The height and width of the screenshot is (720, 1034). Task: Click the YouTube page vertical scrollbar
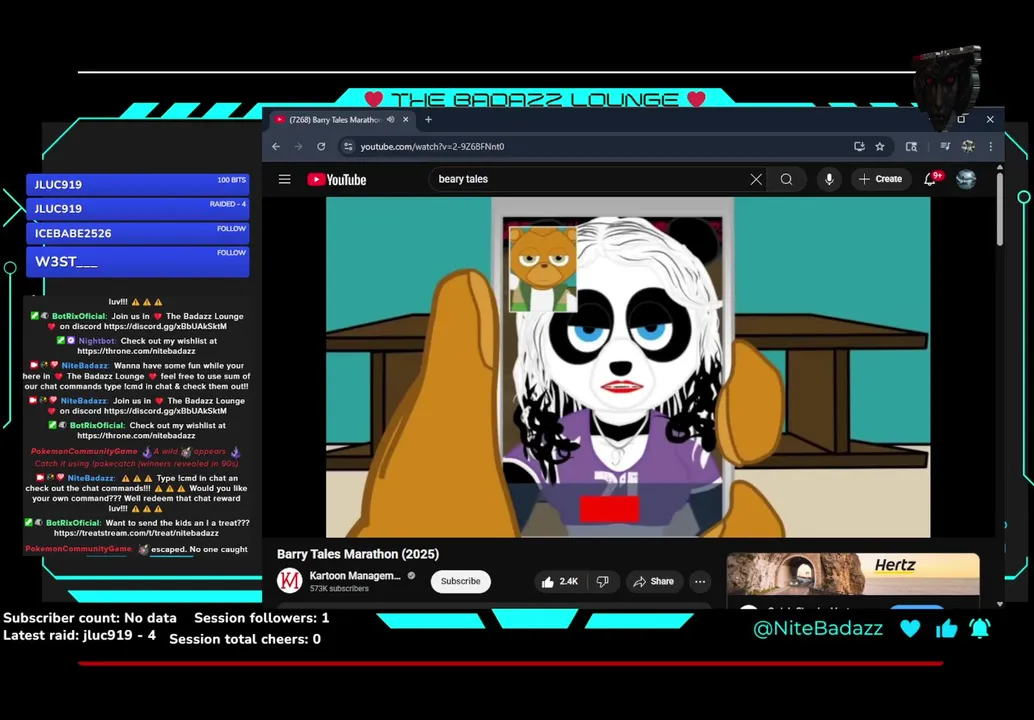[1000, 210]
